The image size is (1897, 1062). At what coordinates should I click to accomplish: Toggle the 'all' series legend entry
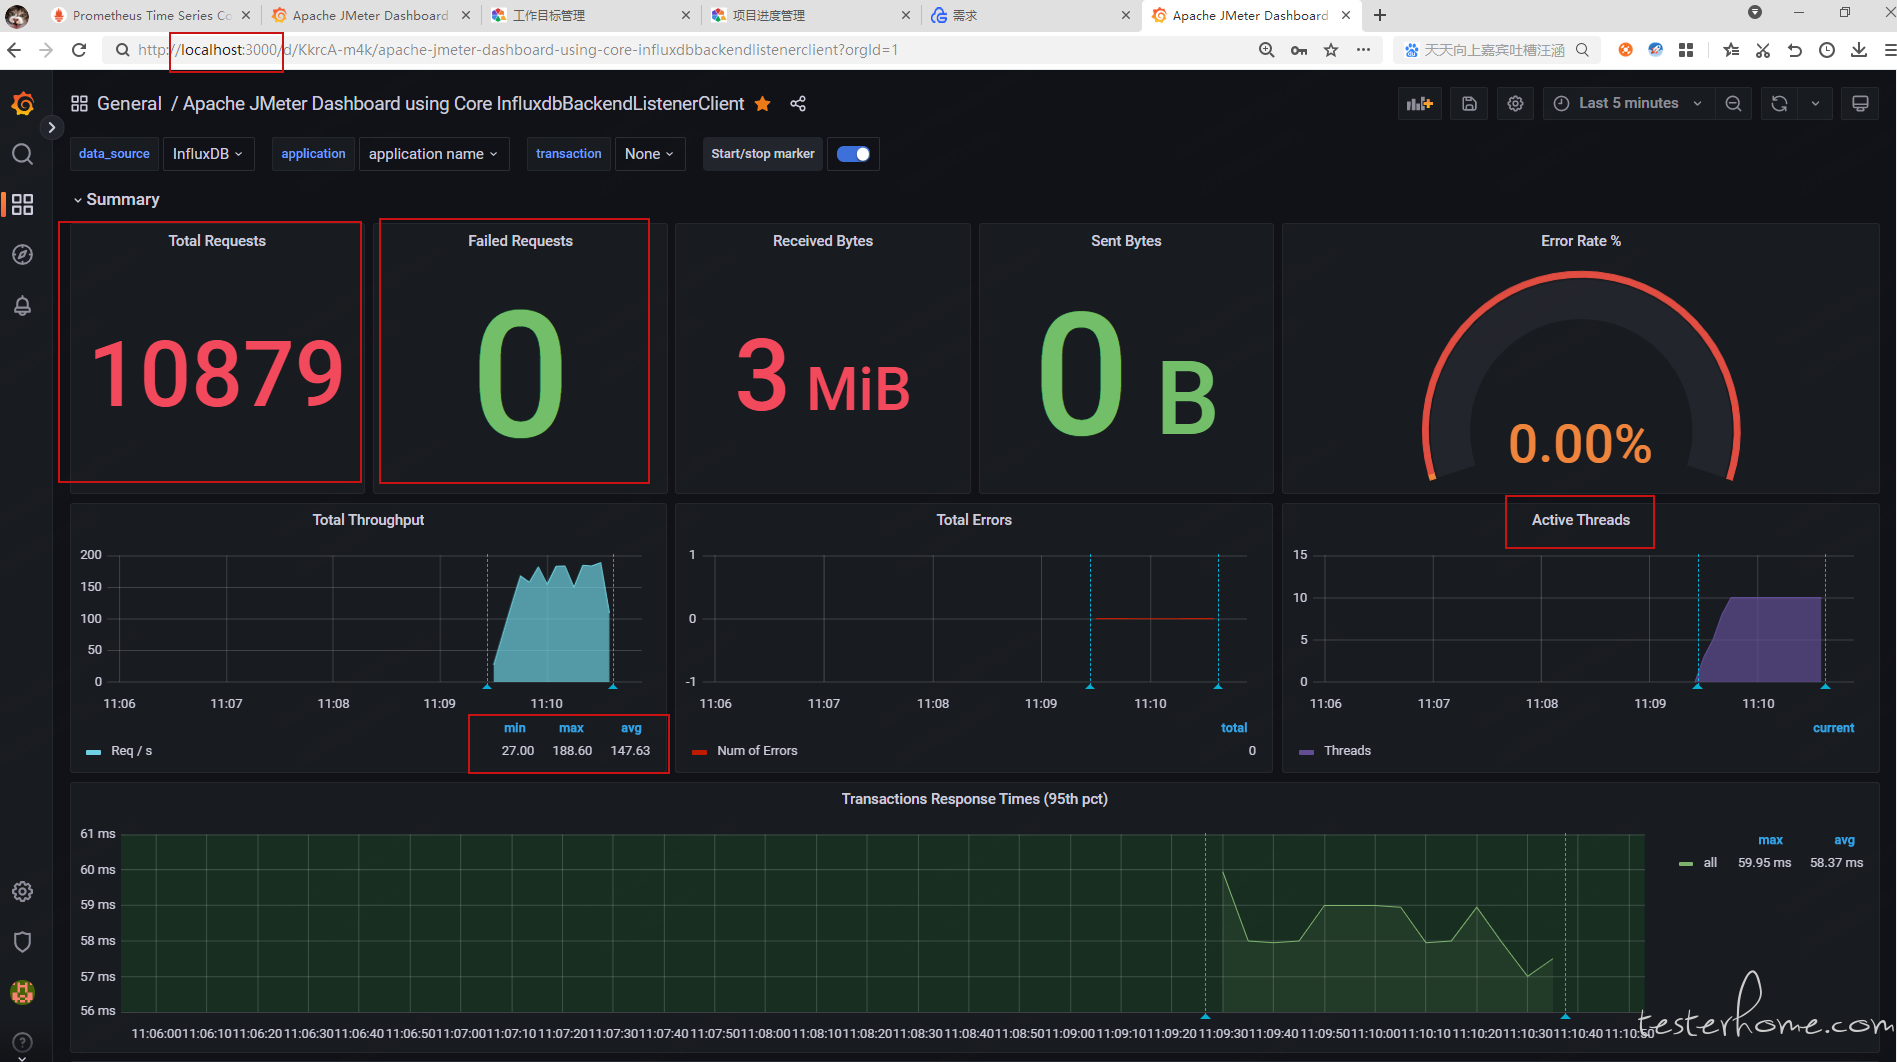click(1710, 863)
